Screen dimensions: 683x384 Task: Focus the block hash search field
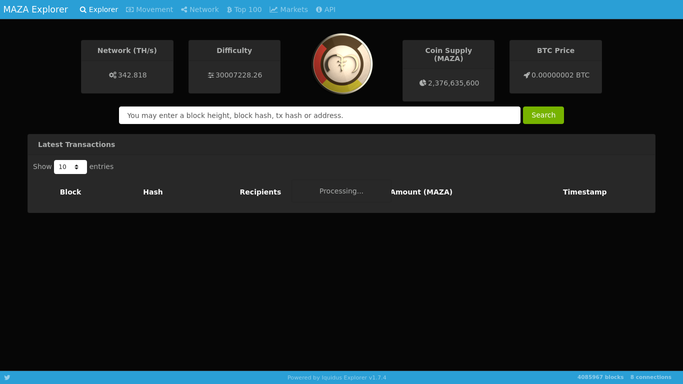tap(320, 115)
